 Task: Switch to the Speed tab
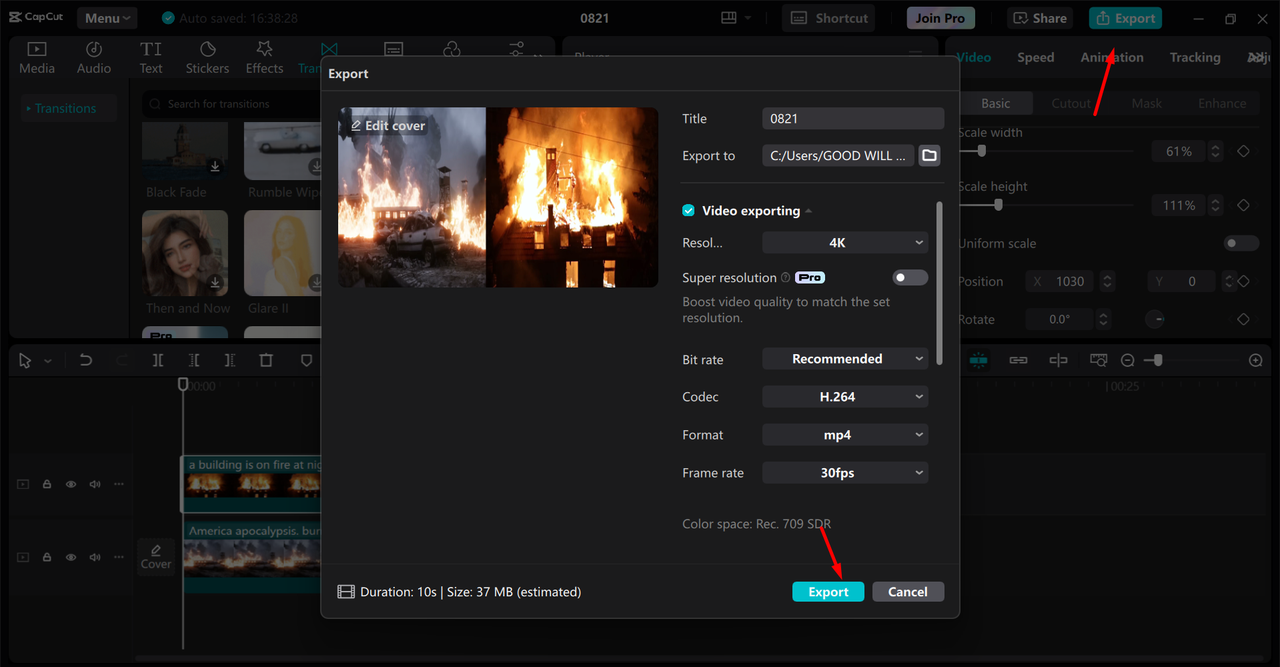pyautogui.click(x=1036, y=58)
